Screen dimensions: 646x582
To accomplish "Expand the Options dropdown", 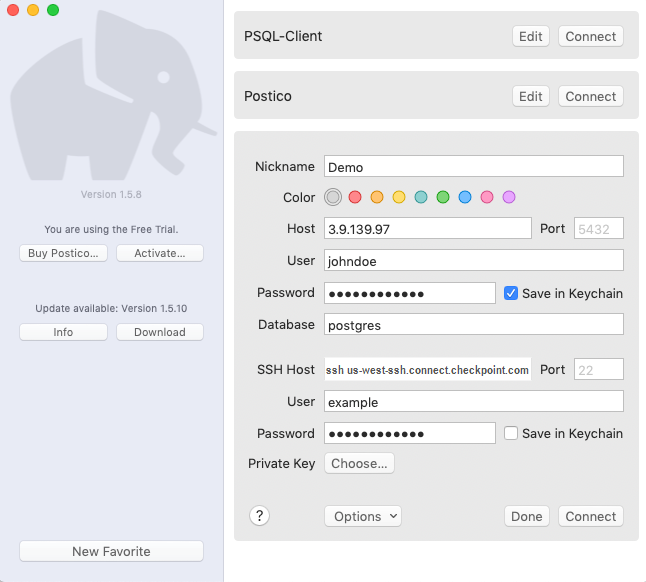I will (363, 516).
